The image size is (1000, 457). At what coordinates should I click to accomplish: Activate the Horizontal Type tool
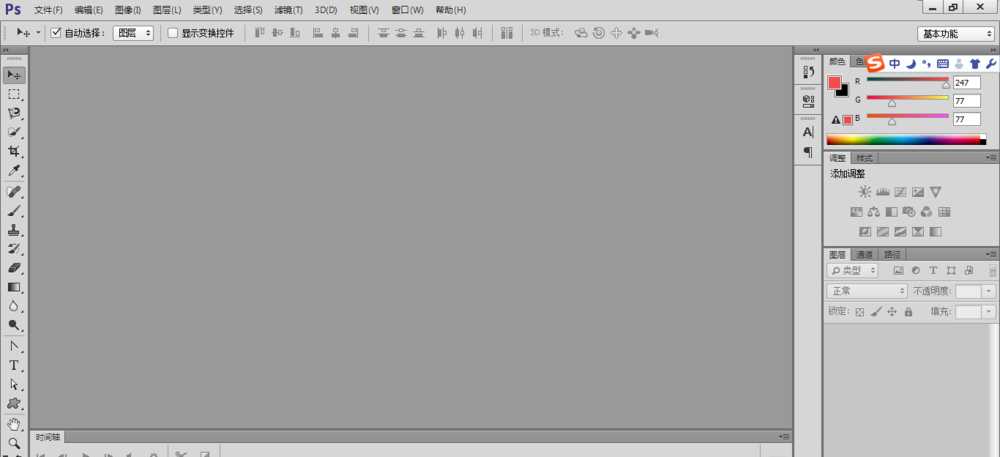14,365
